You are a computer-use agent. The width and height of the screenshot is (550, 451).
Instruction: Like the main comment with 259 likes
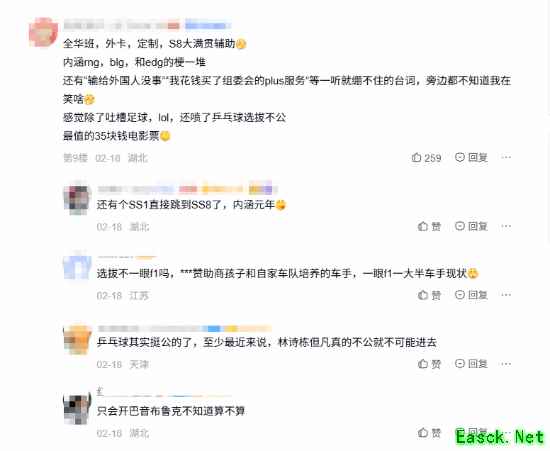click(x=426, y=157)
